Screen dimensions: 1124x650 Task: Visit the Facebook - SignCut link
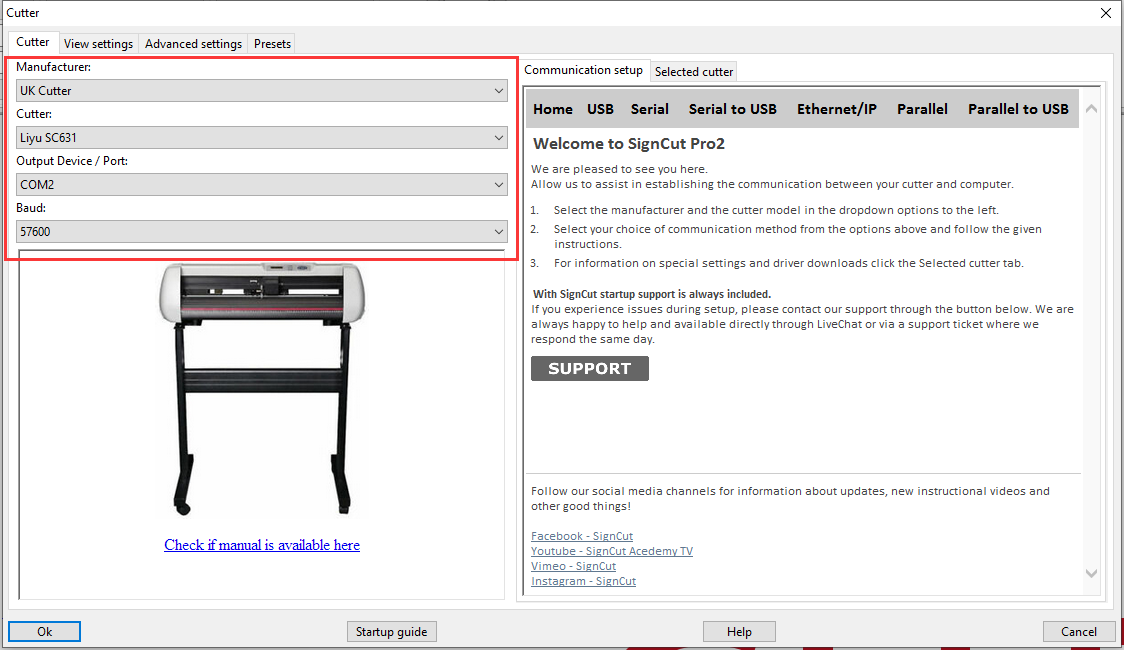click(x=582, y=536)
